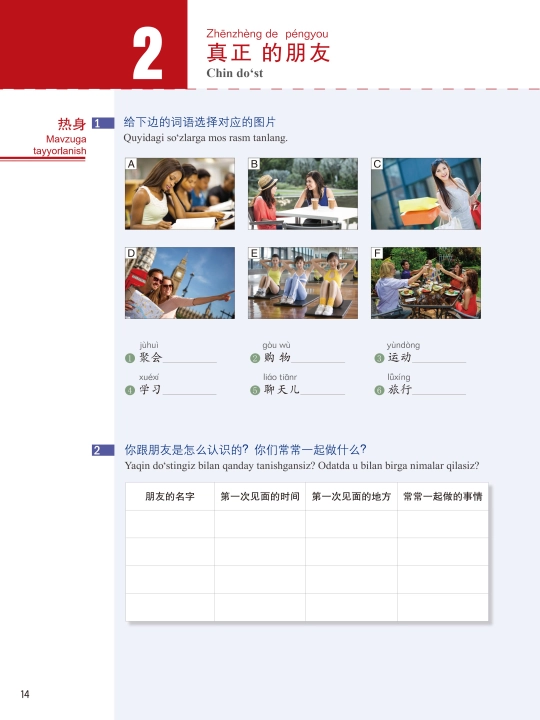Image resolution: width=540 pixels, height=720 pixels.
Task: Click the word 购物
Action: coord(277,358)
